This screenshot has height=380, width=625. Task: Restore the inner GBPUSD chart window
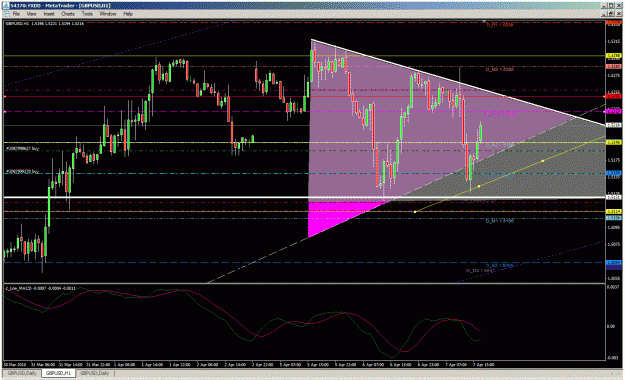click(x=611, y=14)
